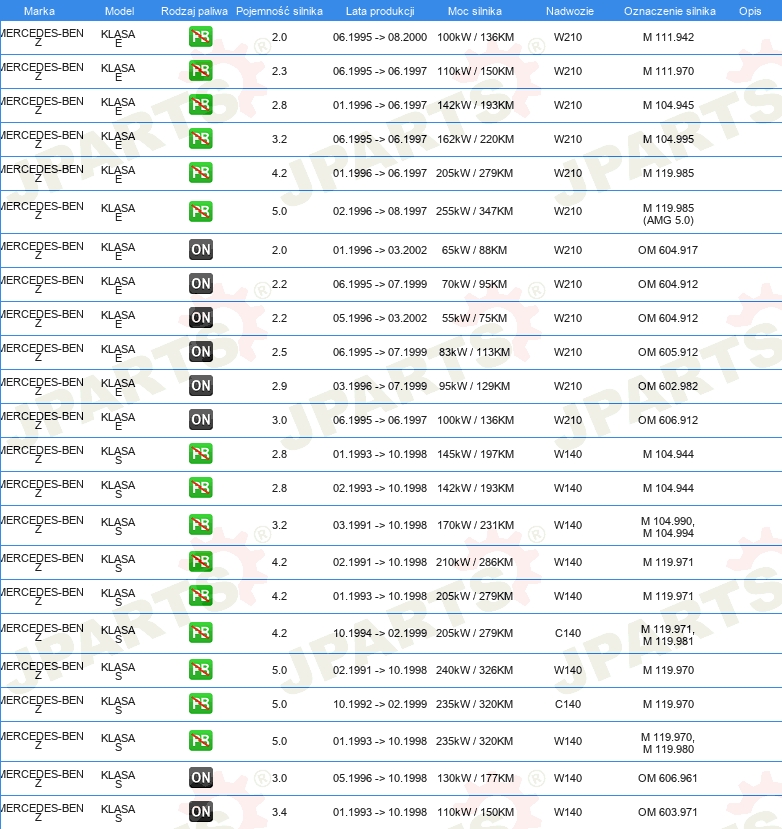782x829 pixels.
Task: Click the Model column header
Action: coord(119,11)
